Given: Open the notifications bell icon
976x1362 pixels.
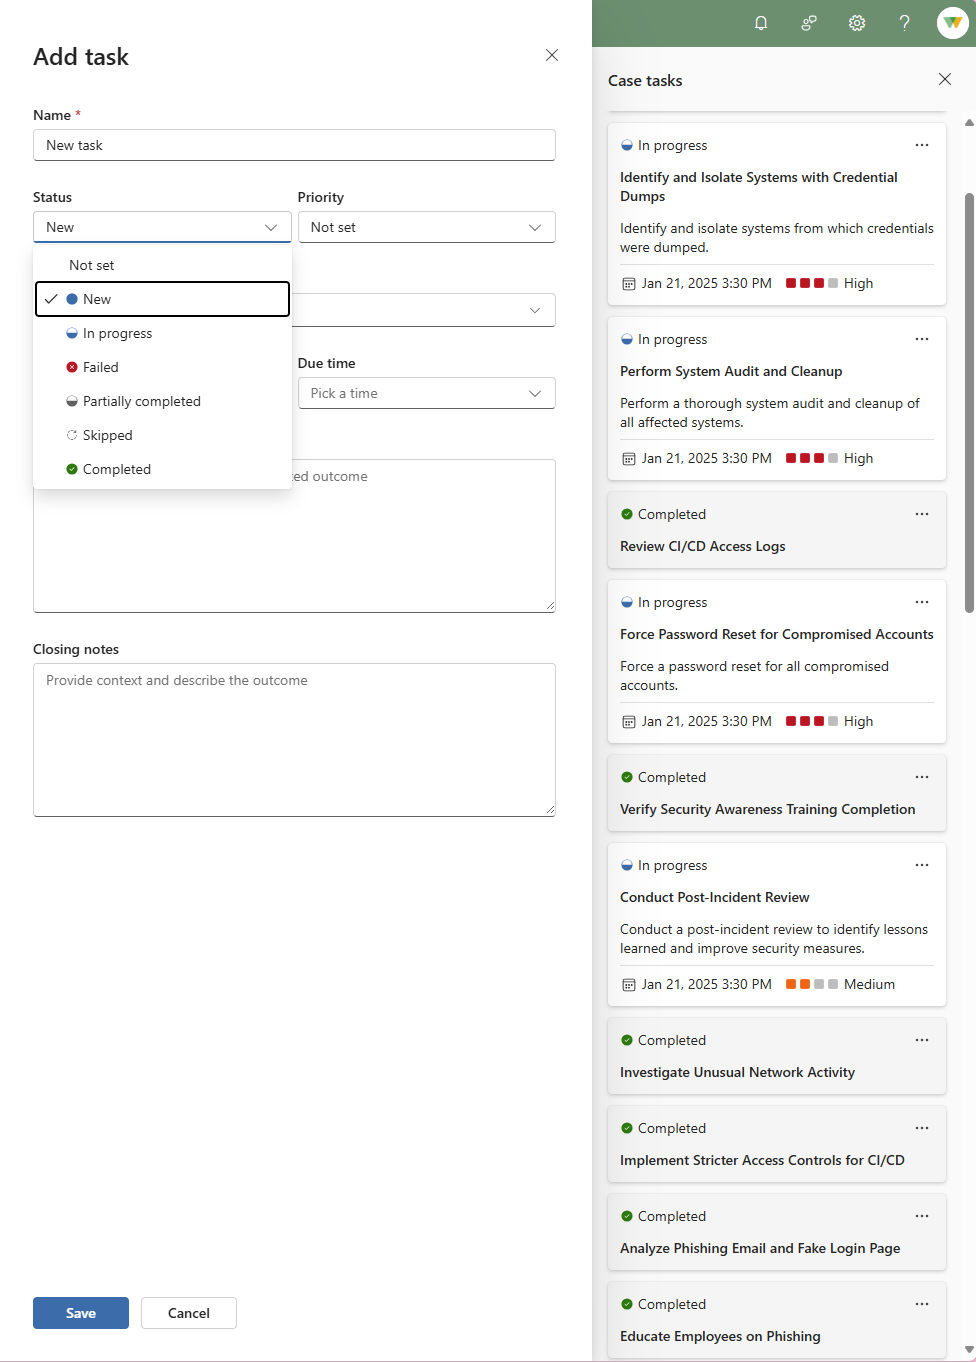Looking at the screenshot, I should [x=761, y=23].
